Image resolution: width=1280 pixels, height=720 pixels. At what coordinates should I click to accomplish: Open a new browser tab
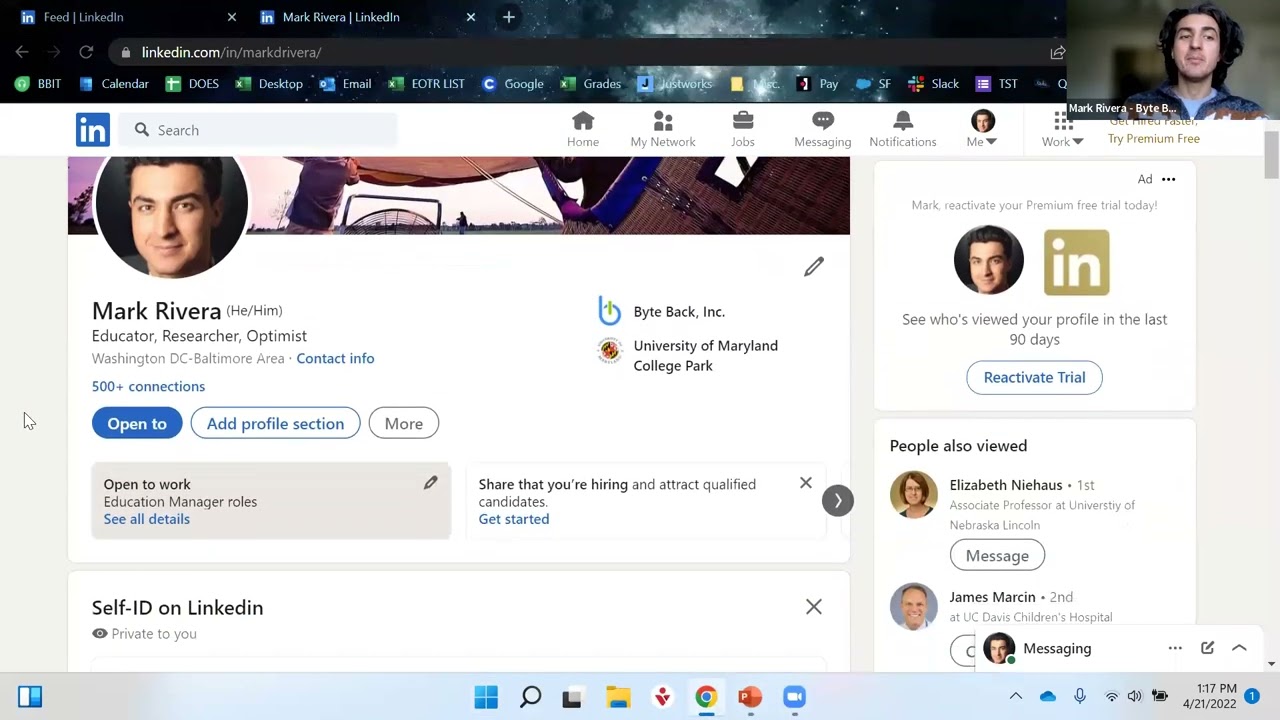pos(508,17)
